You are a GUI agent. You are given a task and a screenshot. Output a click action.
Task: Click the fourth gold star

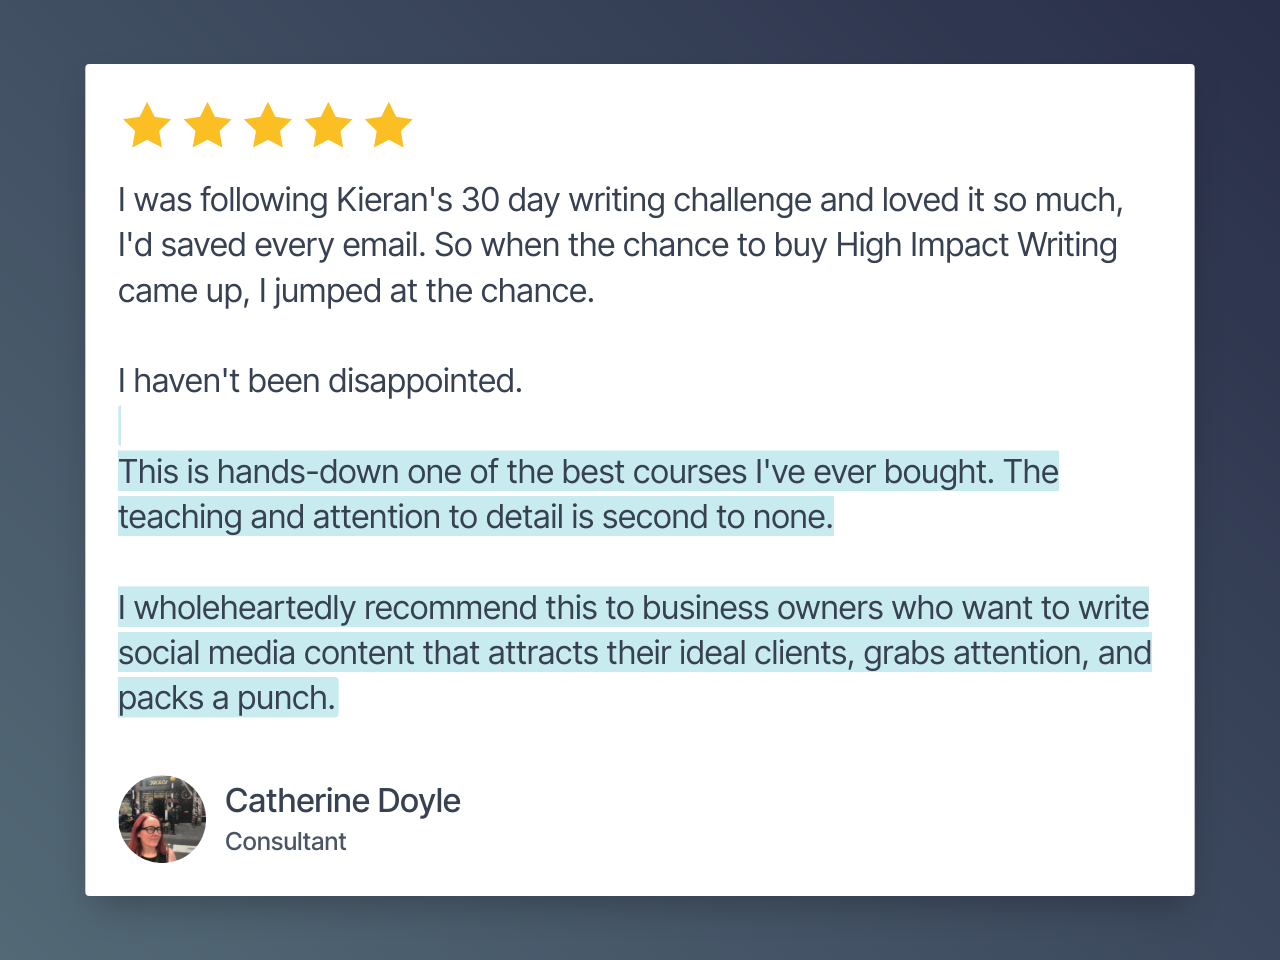point(328,126)
